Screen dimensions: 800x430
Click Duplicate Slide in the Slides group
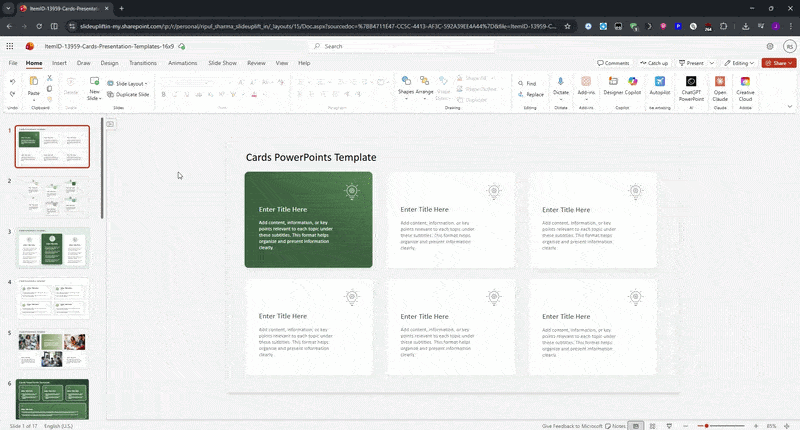pos(128,94)
